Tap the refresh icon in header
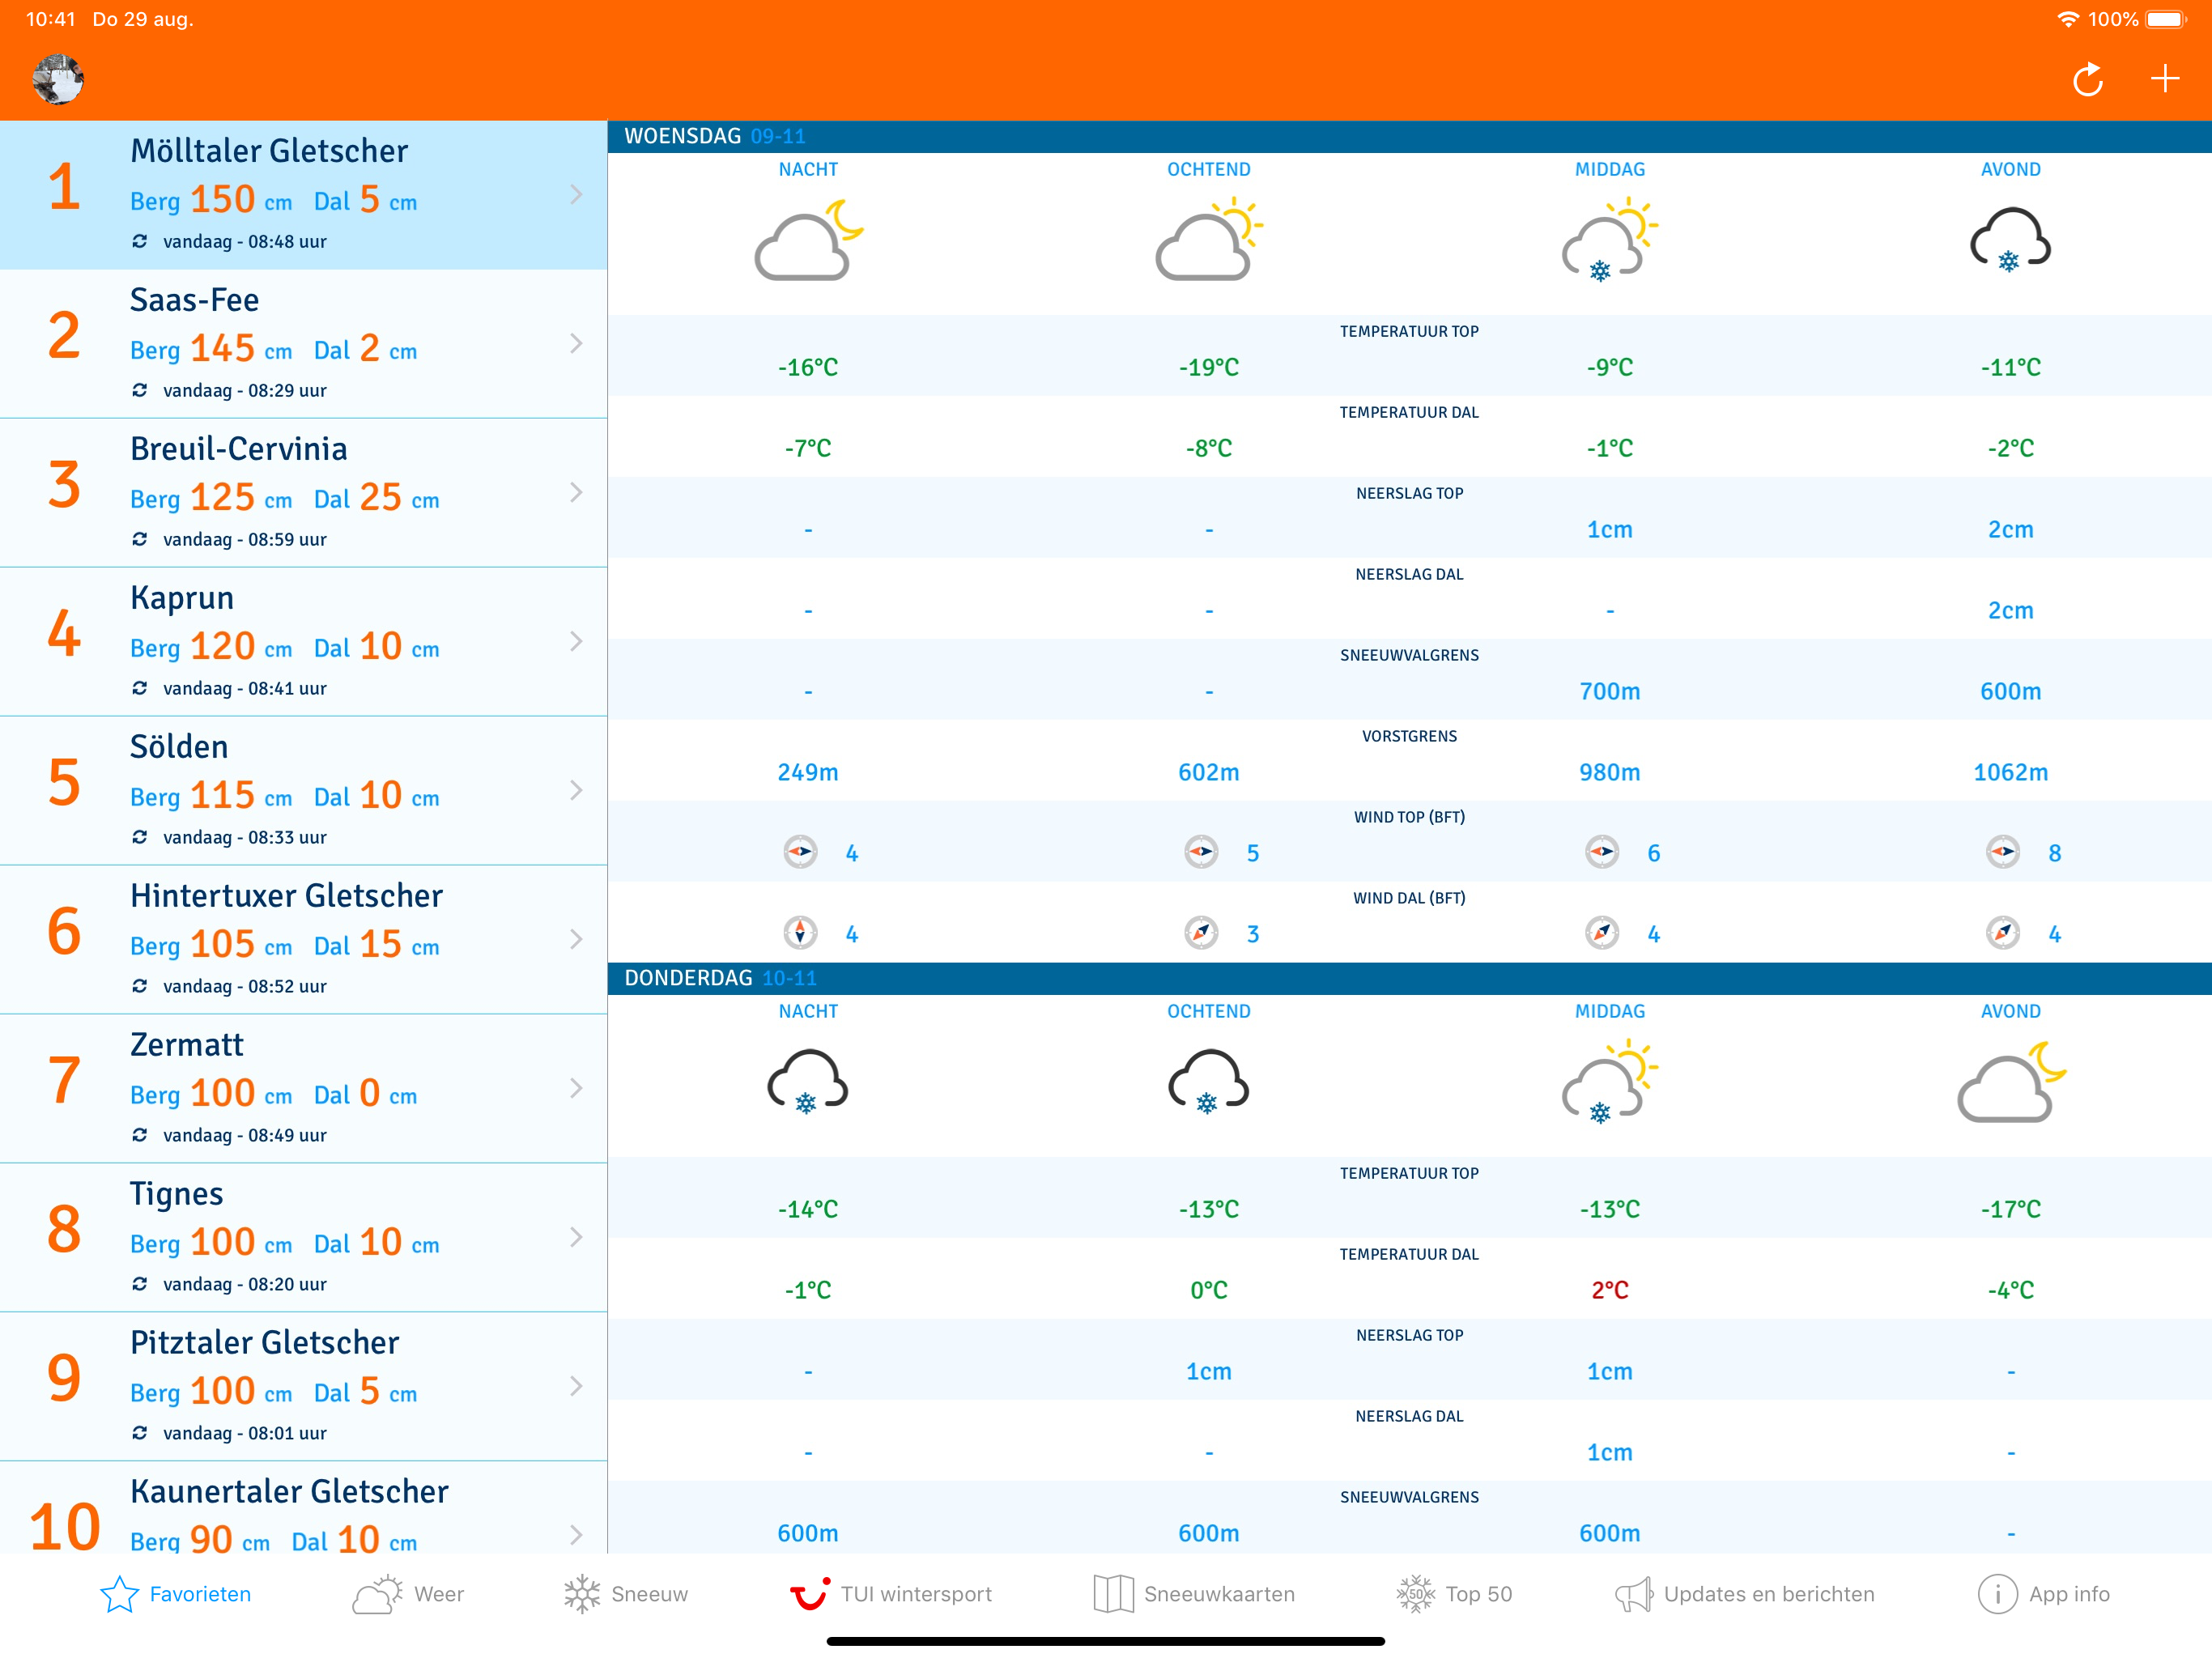Screen dimensions: 2212x1658 (2087, 79)
